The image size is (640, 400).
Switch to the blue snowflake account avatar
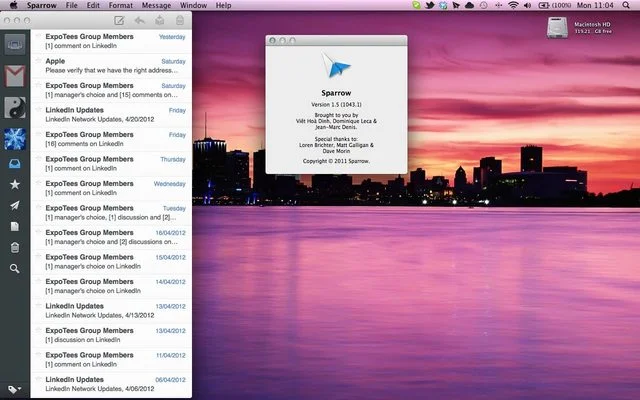(15, 139)
